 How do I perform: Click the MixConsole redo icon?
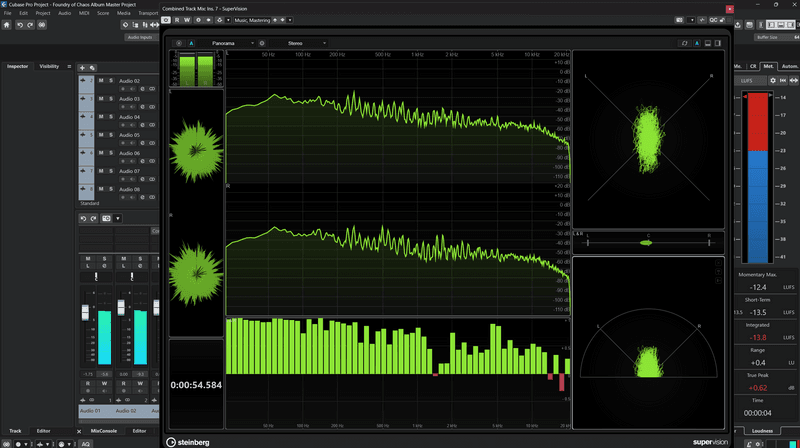pos(93,218)
